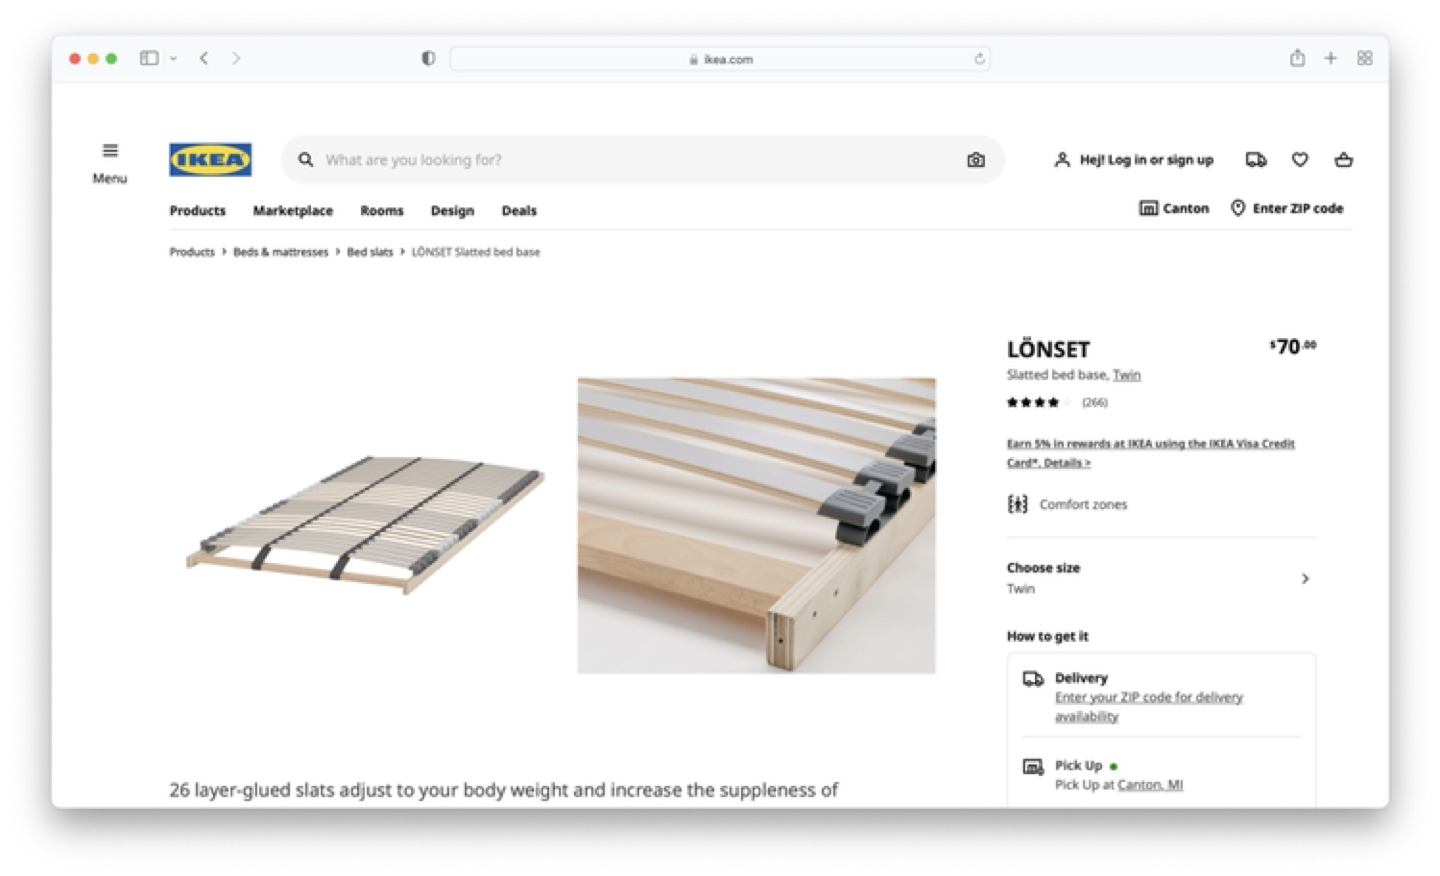Expand the Choose size option

coord(1160,578)
